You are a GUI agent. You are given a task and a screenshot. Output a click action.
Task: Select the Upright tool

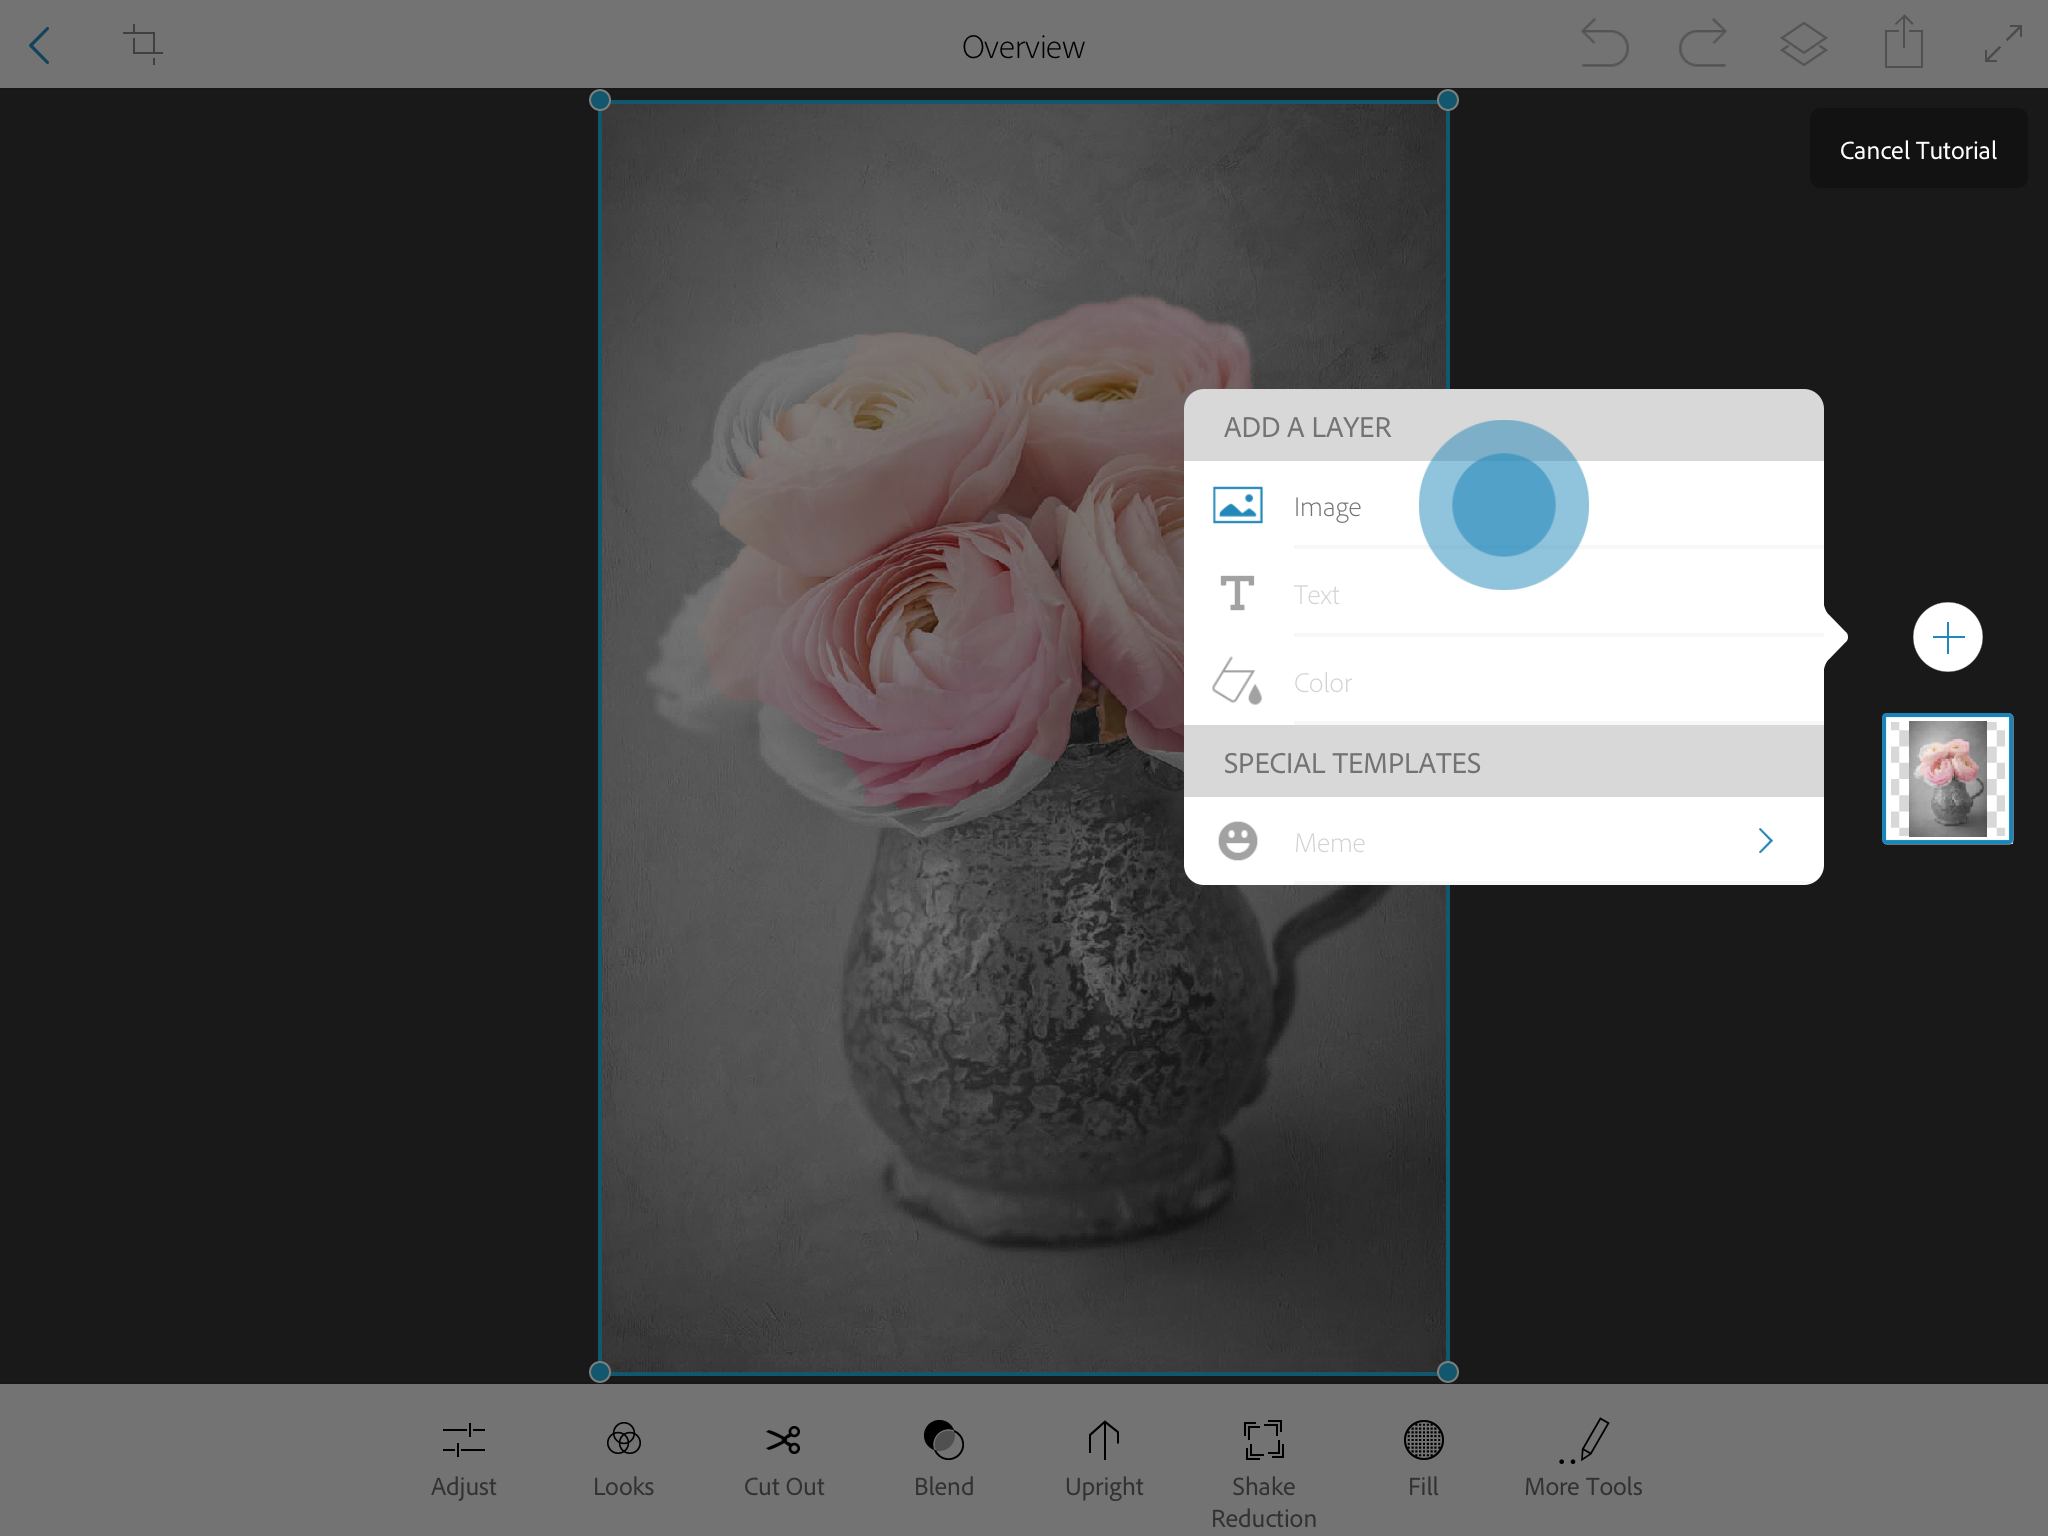coord(1103,1459)
